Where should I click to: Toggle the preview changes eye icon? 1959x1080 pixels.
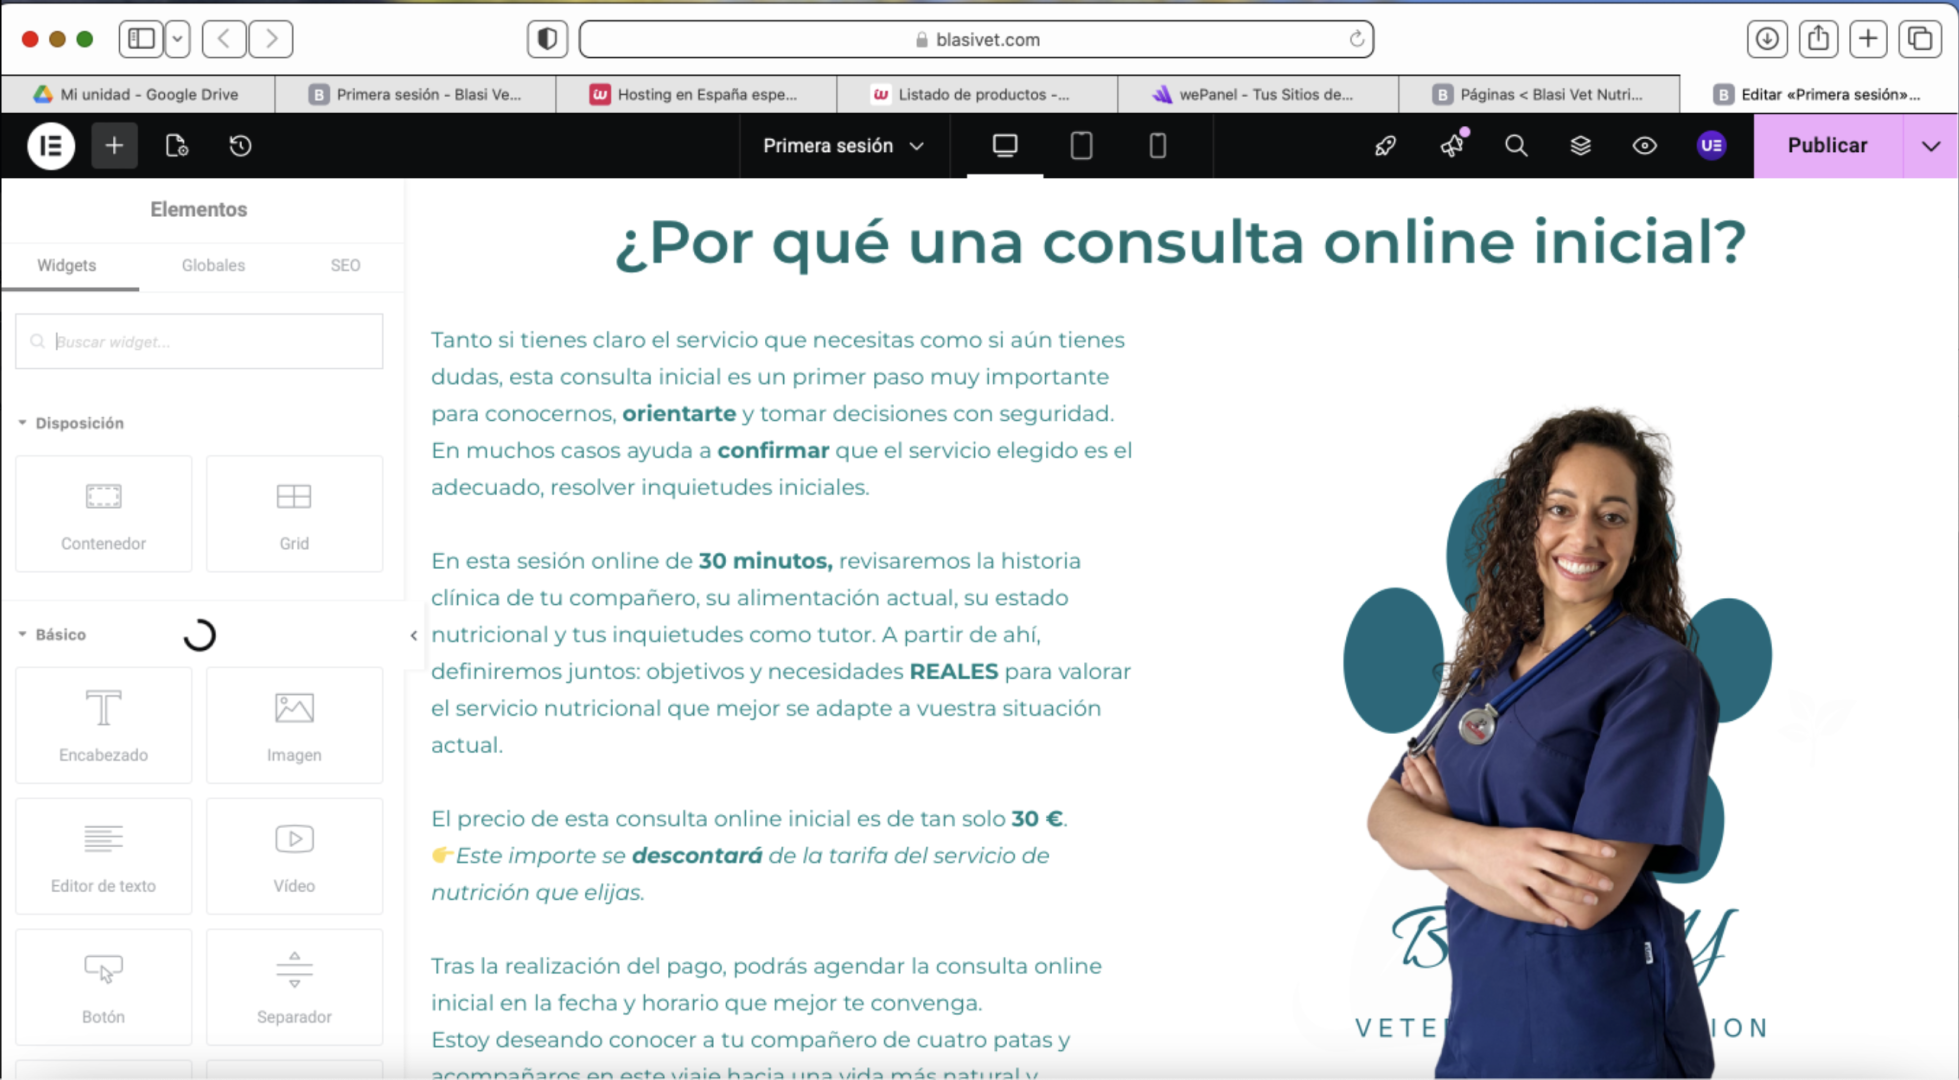point(1645,146)
